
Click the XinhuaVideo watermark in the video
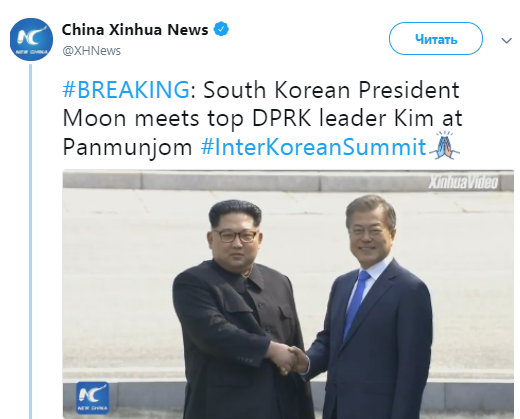click(x=463, y=182)
